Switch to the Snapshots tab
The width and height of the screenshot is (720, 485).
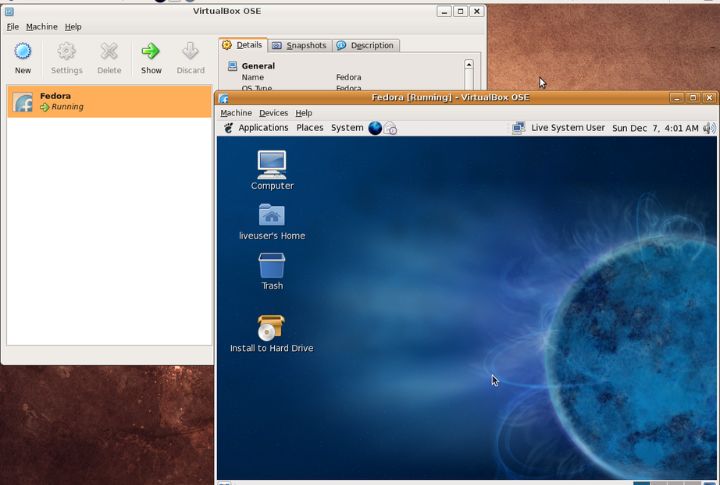(x=299, y=45)
